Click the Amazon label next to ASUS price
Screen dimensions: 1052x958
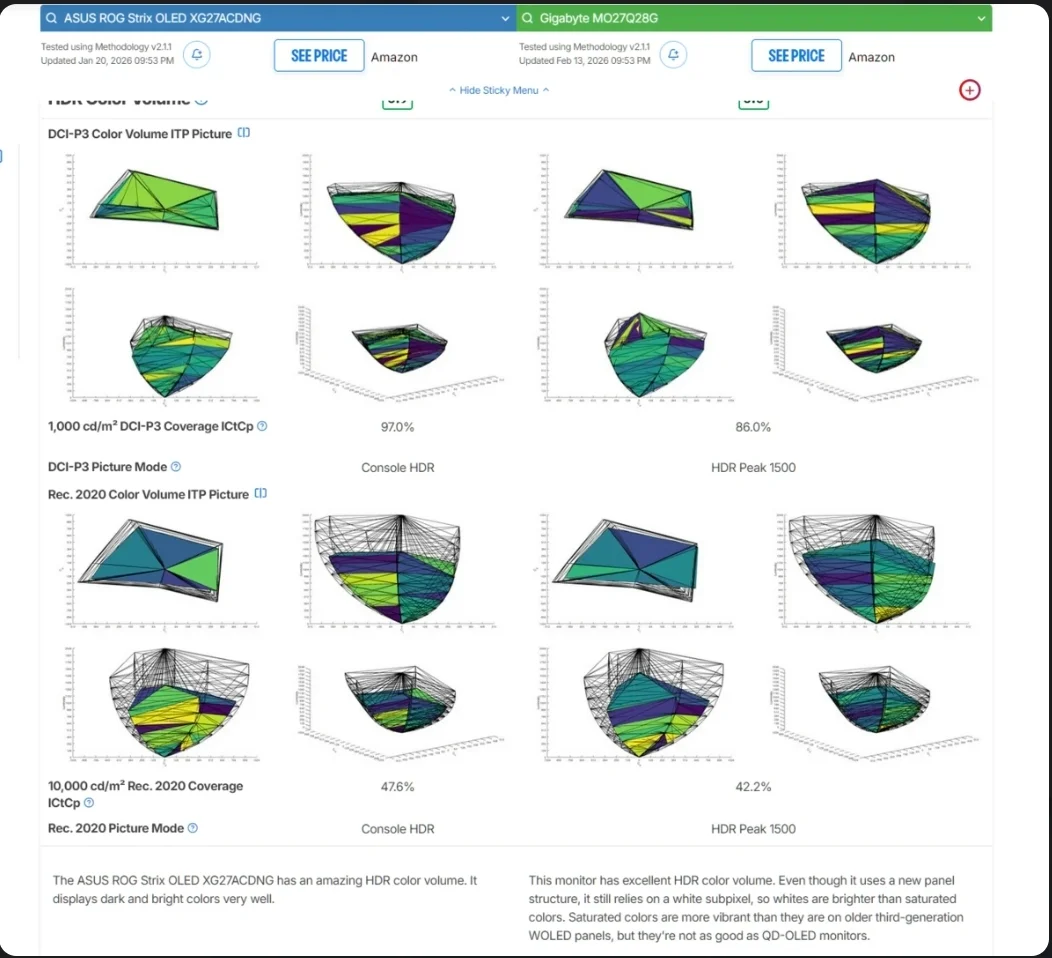(394, 58)
